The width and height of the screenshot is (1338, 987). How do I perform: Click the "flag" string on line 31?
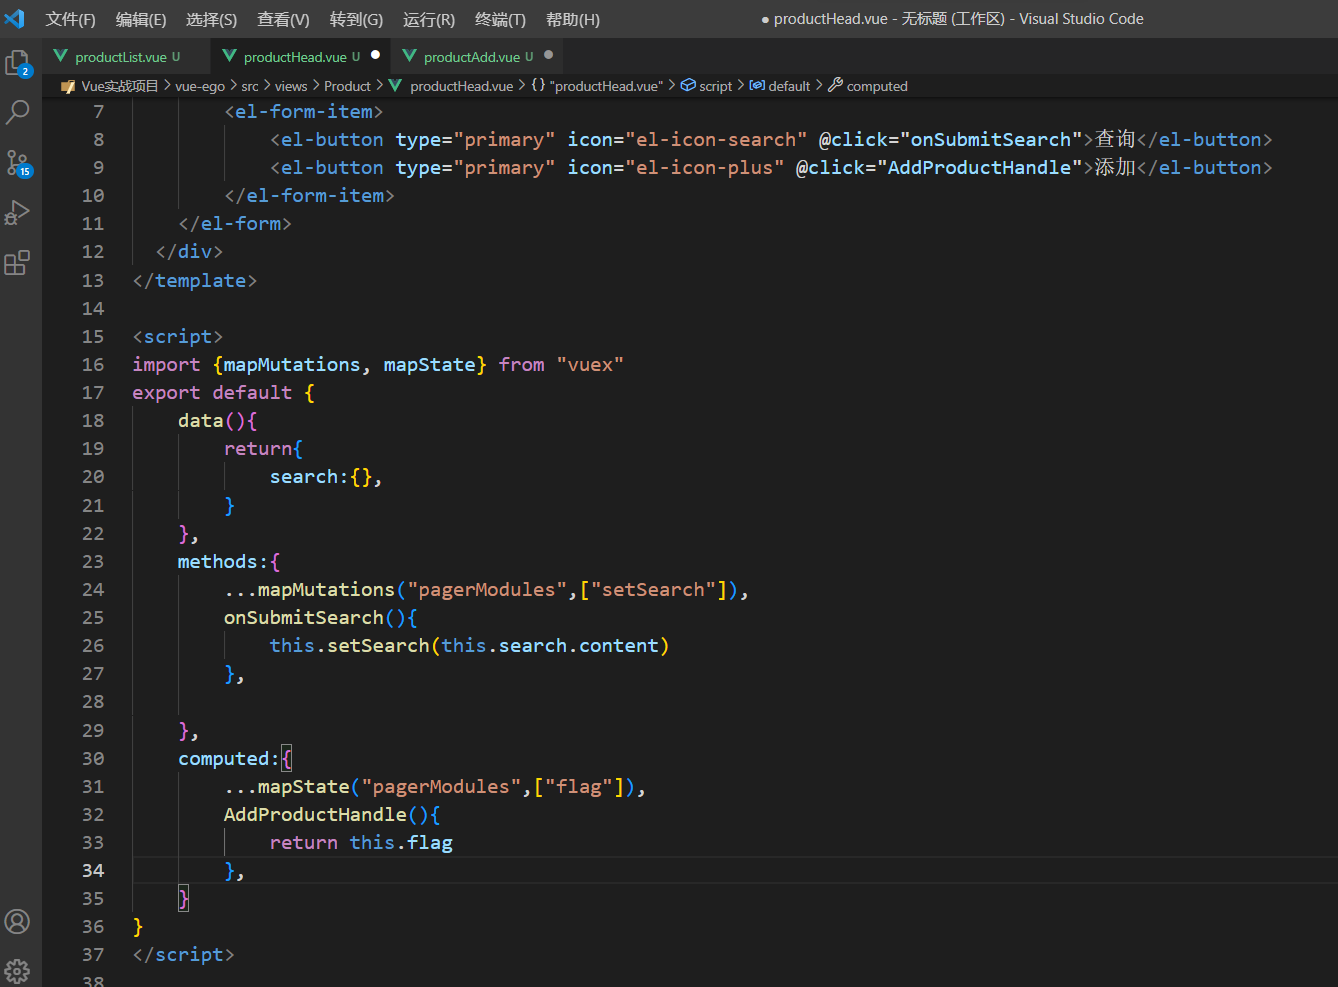[579, 787]
